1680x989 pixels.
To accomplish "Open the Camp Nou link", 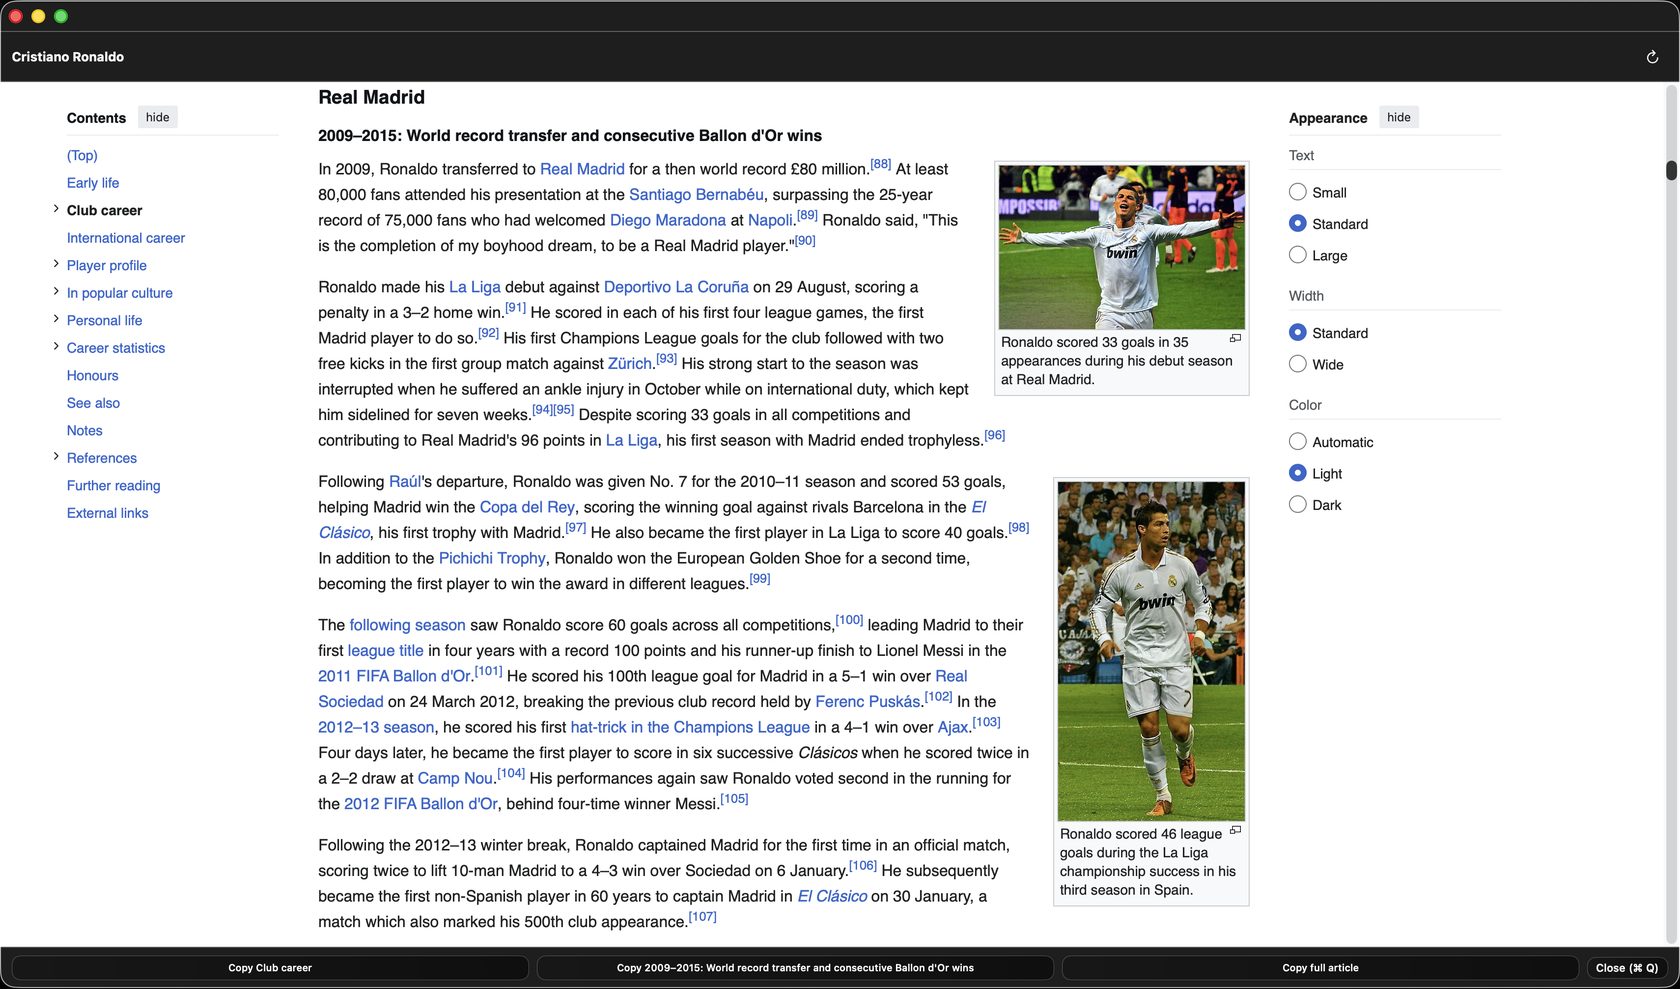I will [455, 778].
